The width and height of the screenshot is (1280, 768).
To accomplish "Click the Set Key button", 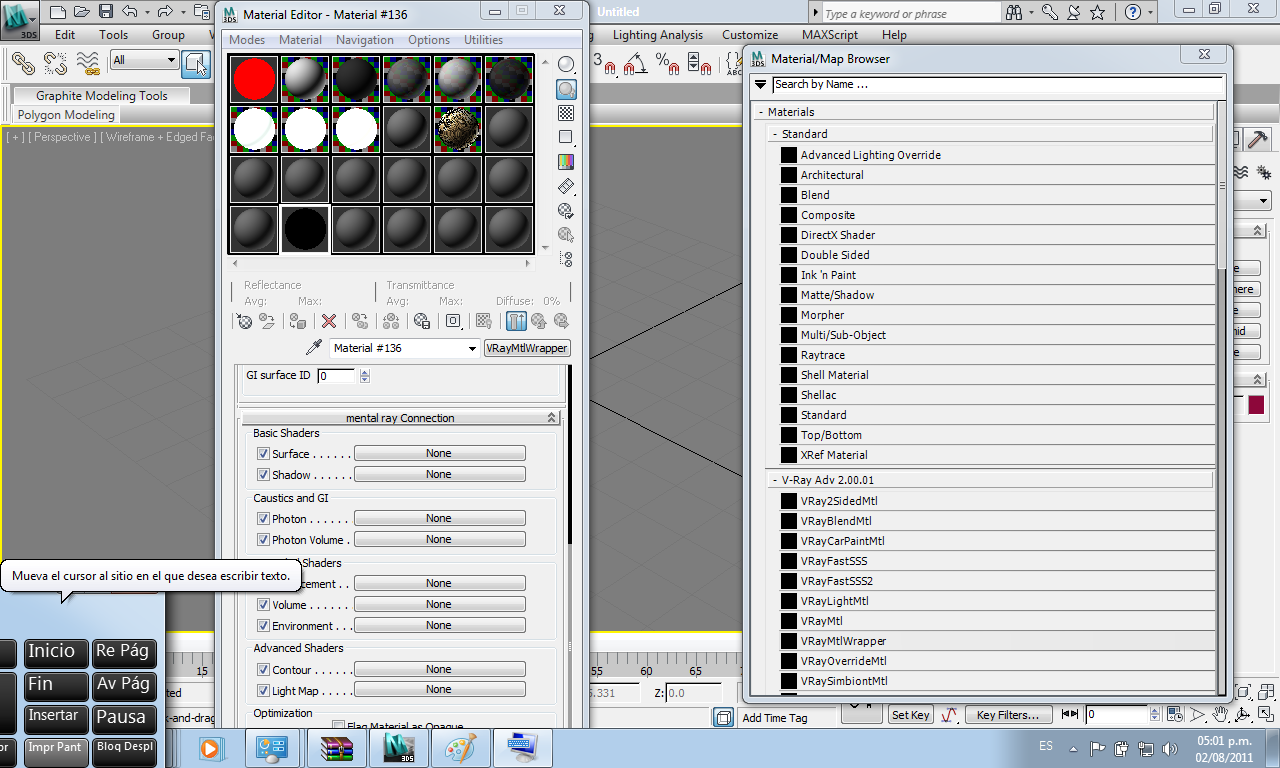I will (911, 715).
